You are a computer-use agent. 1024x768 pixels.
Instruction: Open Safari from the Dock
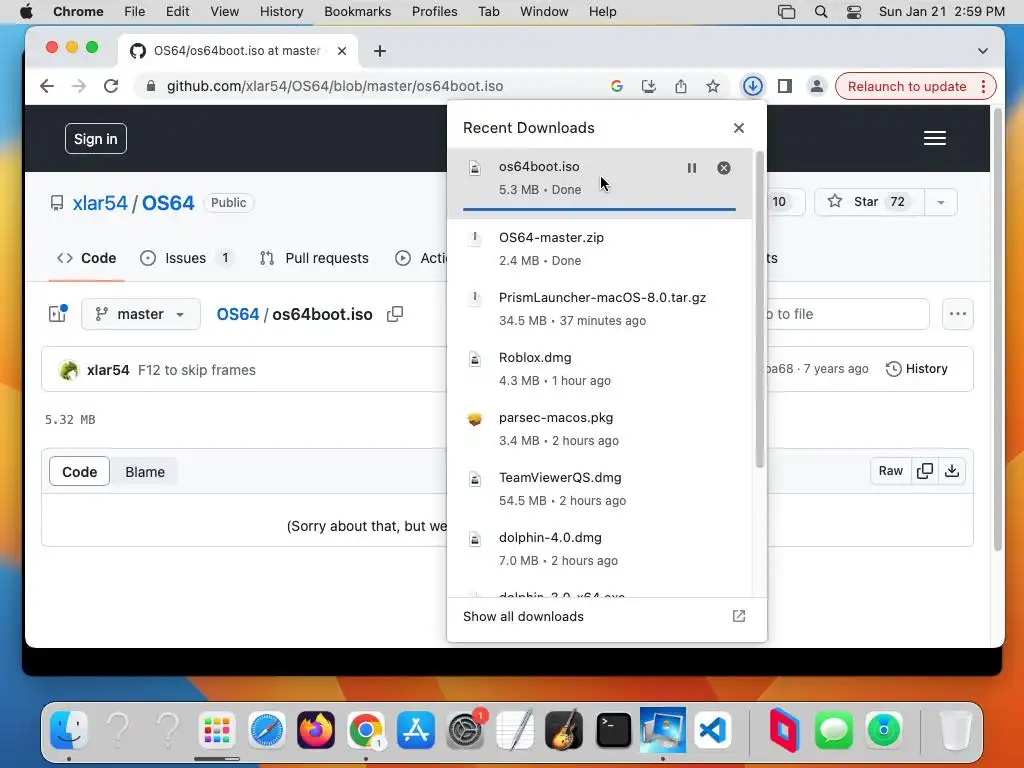click(266, 729)
